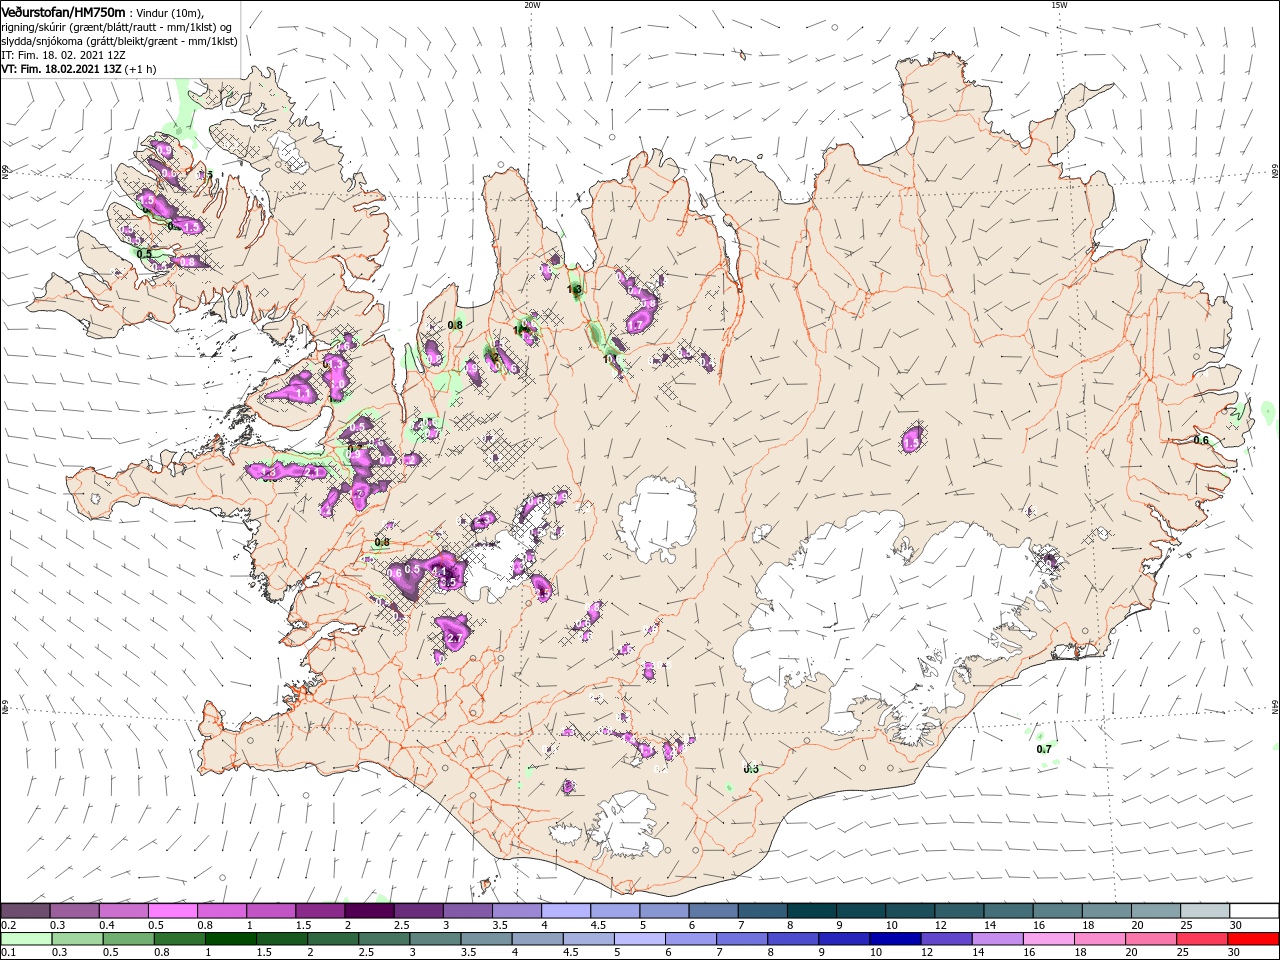Select upper legend white swatch after 30
Image resolution: width=1280 pixels, height=960 pixels.
click(1254, 911)
